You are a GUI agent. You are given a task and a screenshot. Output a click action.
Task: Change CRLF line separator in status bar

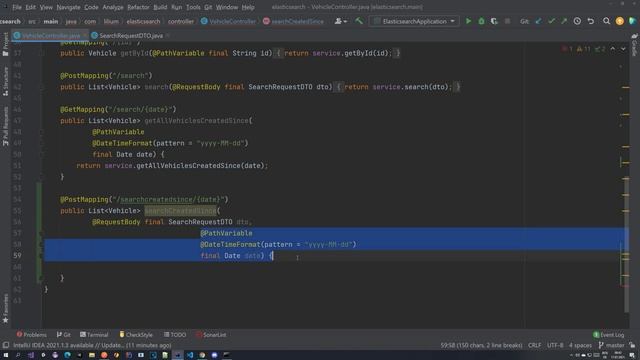tap(534, 345)
